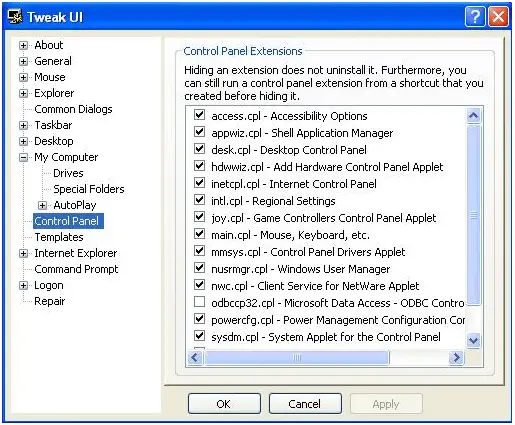Viewport: 515px width, 425px height.
Task: Expand the About tree node
Action: pyautogui.click(x=23, y=45)
